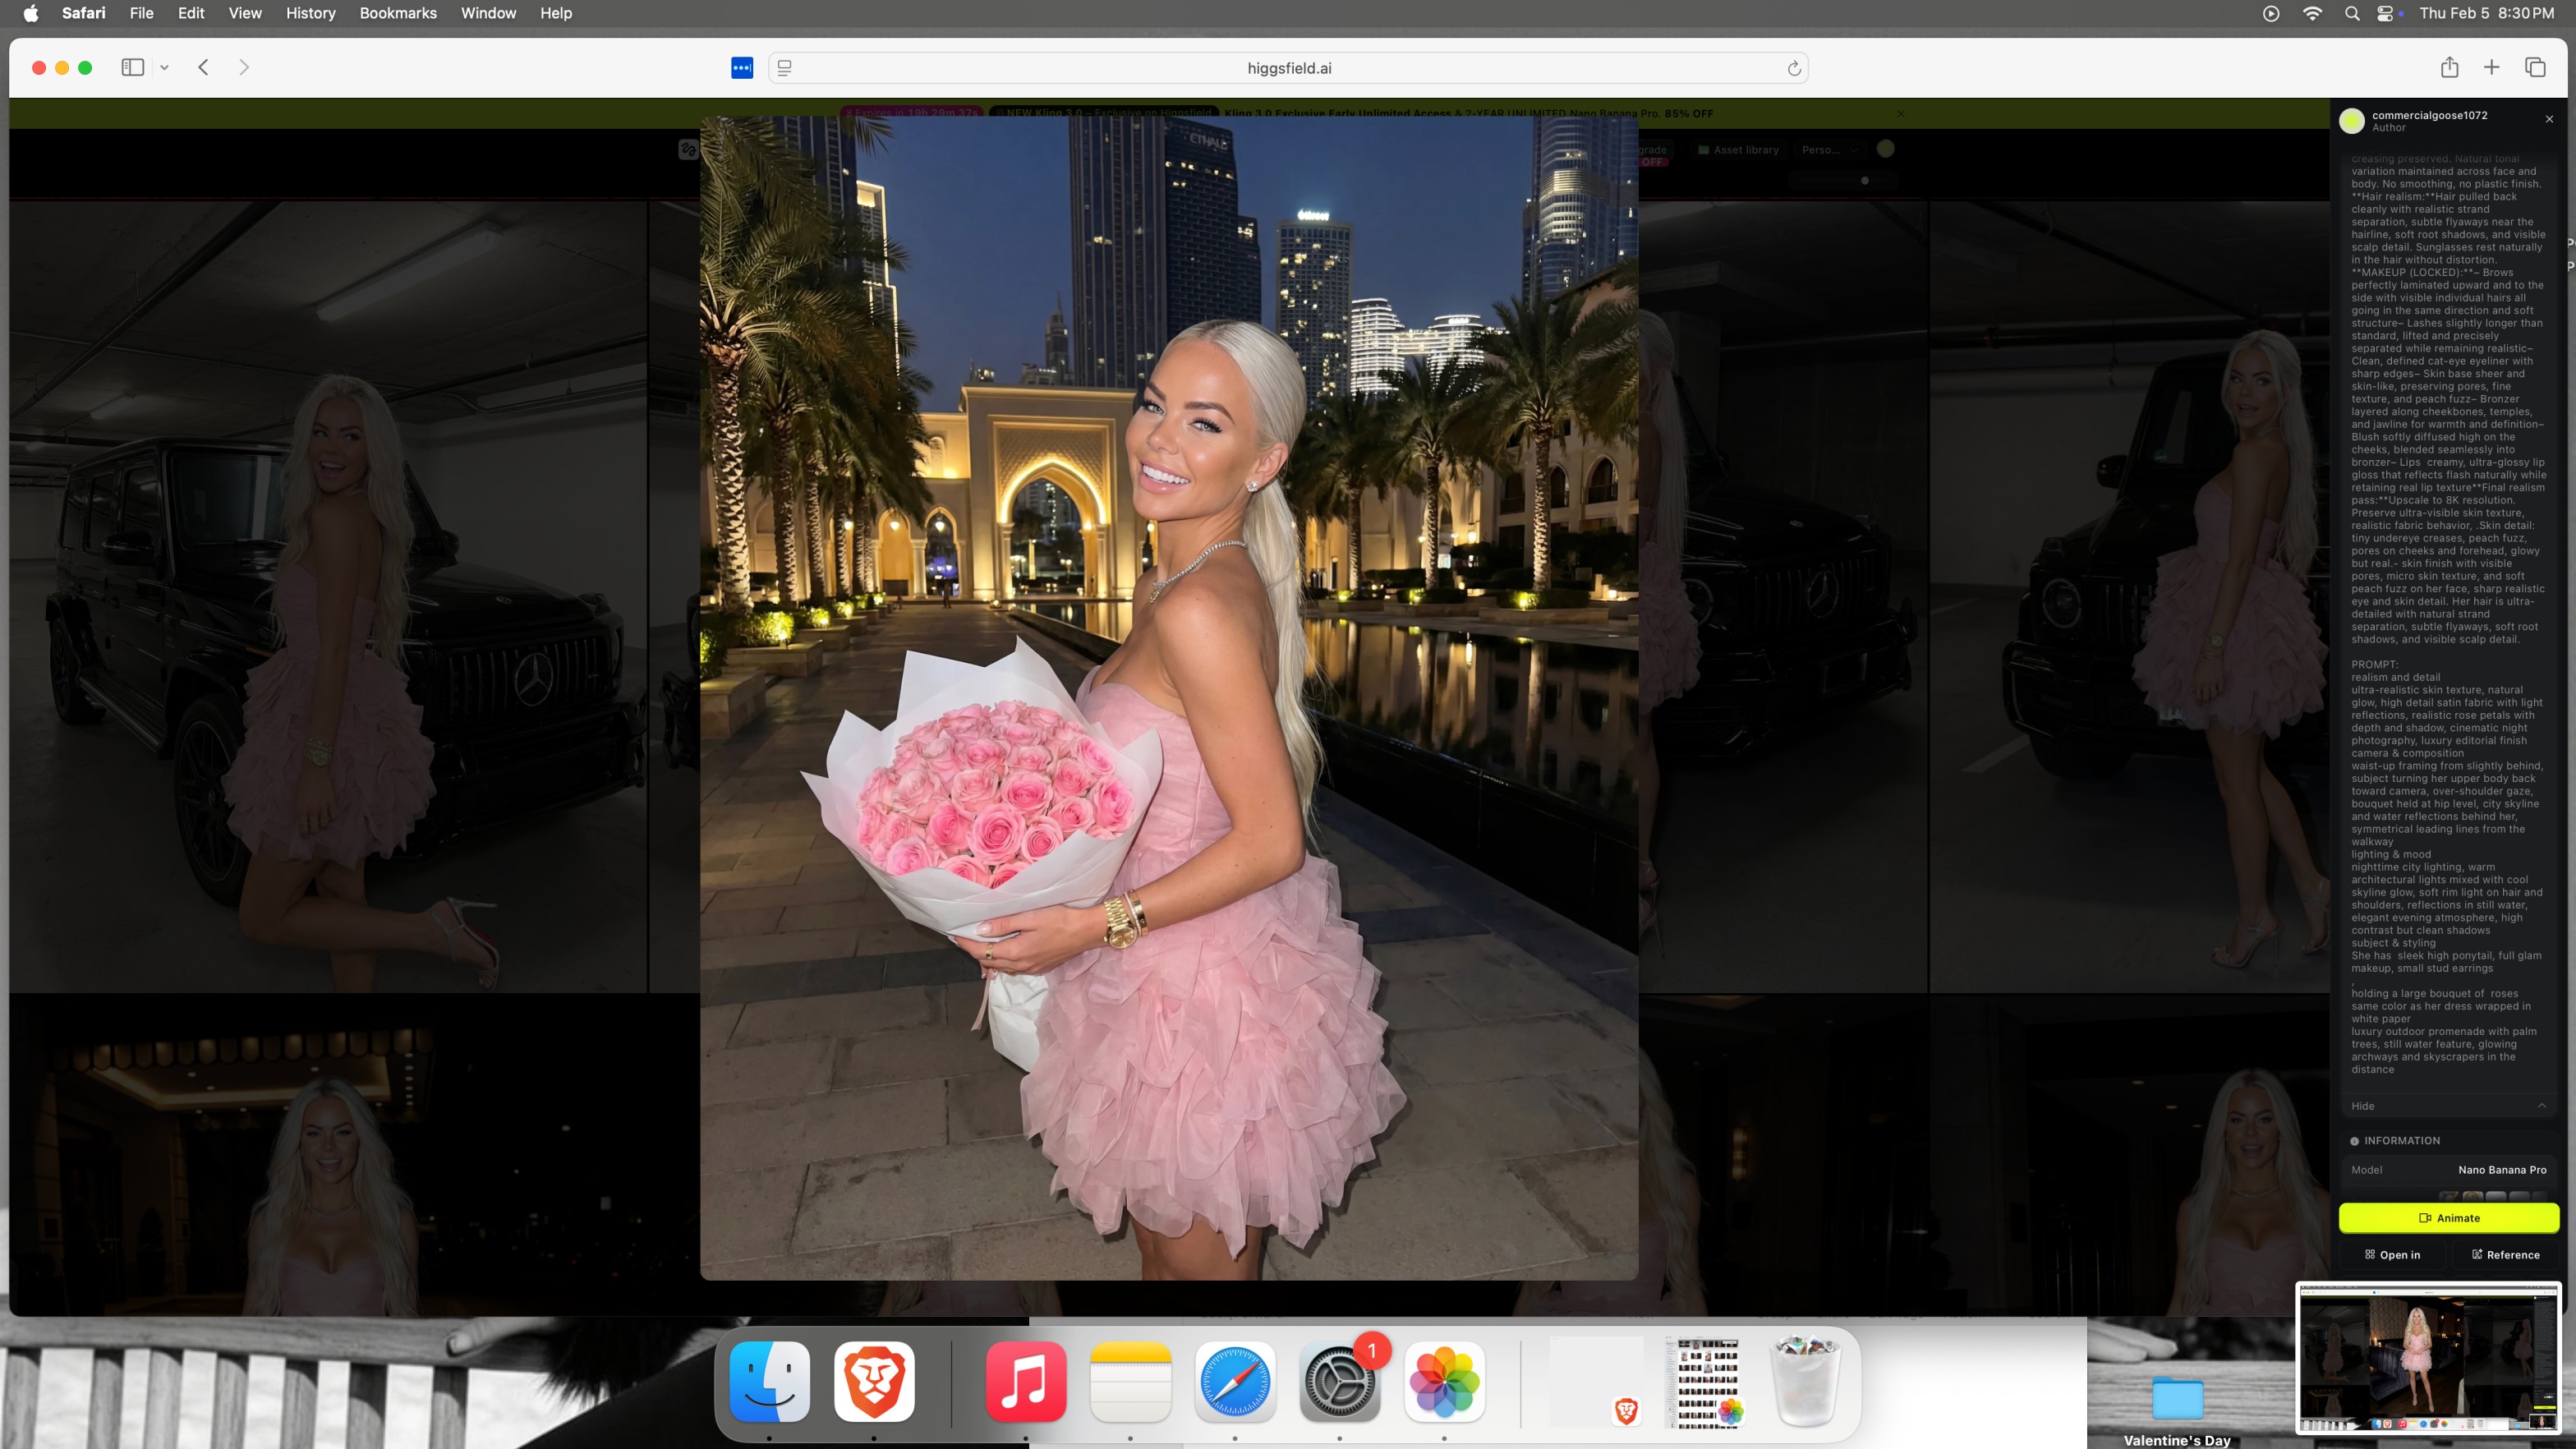Click the Open in button

[x=2392, y=1255]
